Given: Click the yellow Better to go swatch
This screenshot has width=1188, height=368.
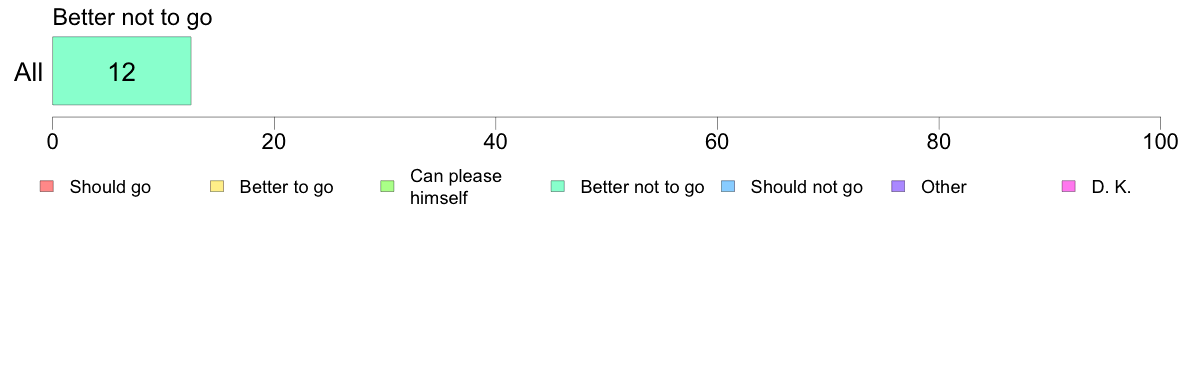Looking at the screenshot, I should (x=217, y=187).
